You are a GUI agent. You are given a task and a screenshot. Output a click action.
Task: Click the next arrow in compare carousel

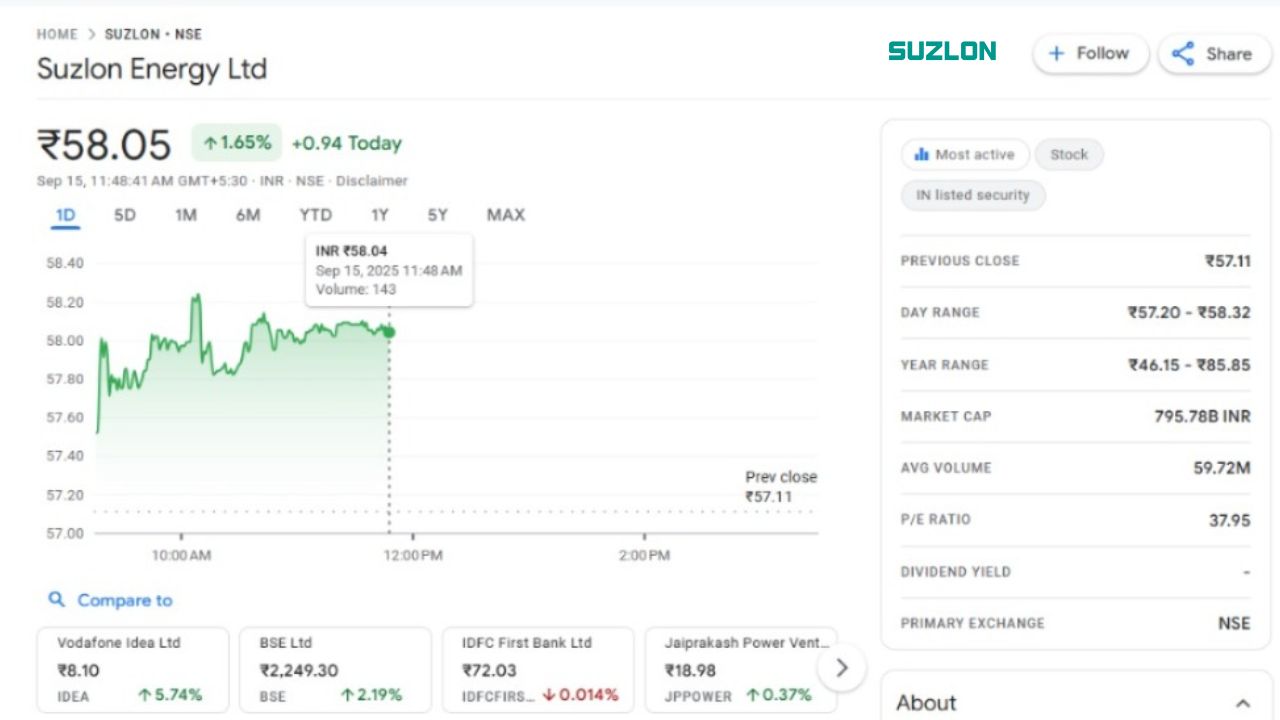point(841,667)
